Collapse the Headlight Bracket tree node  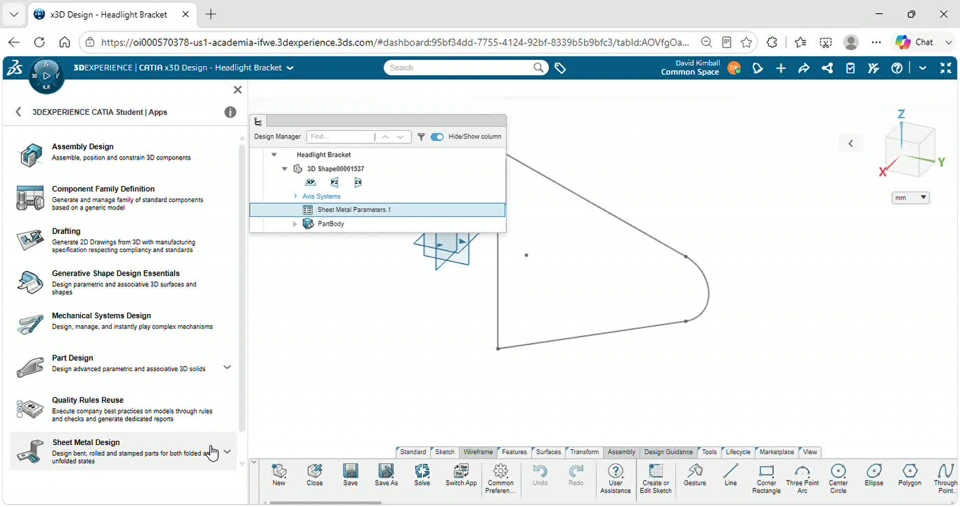click(274, 155)
